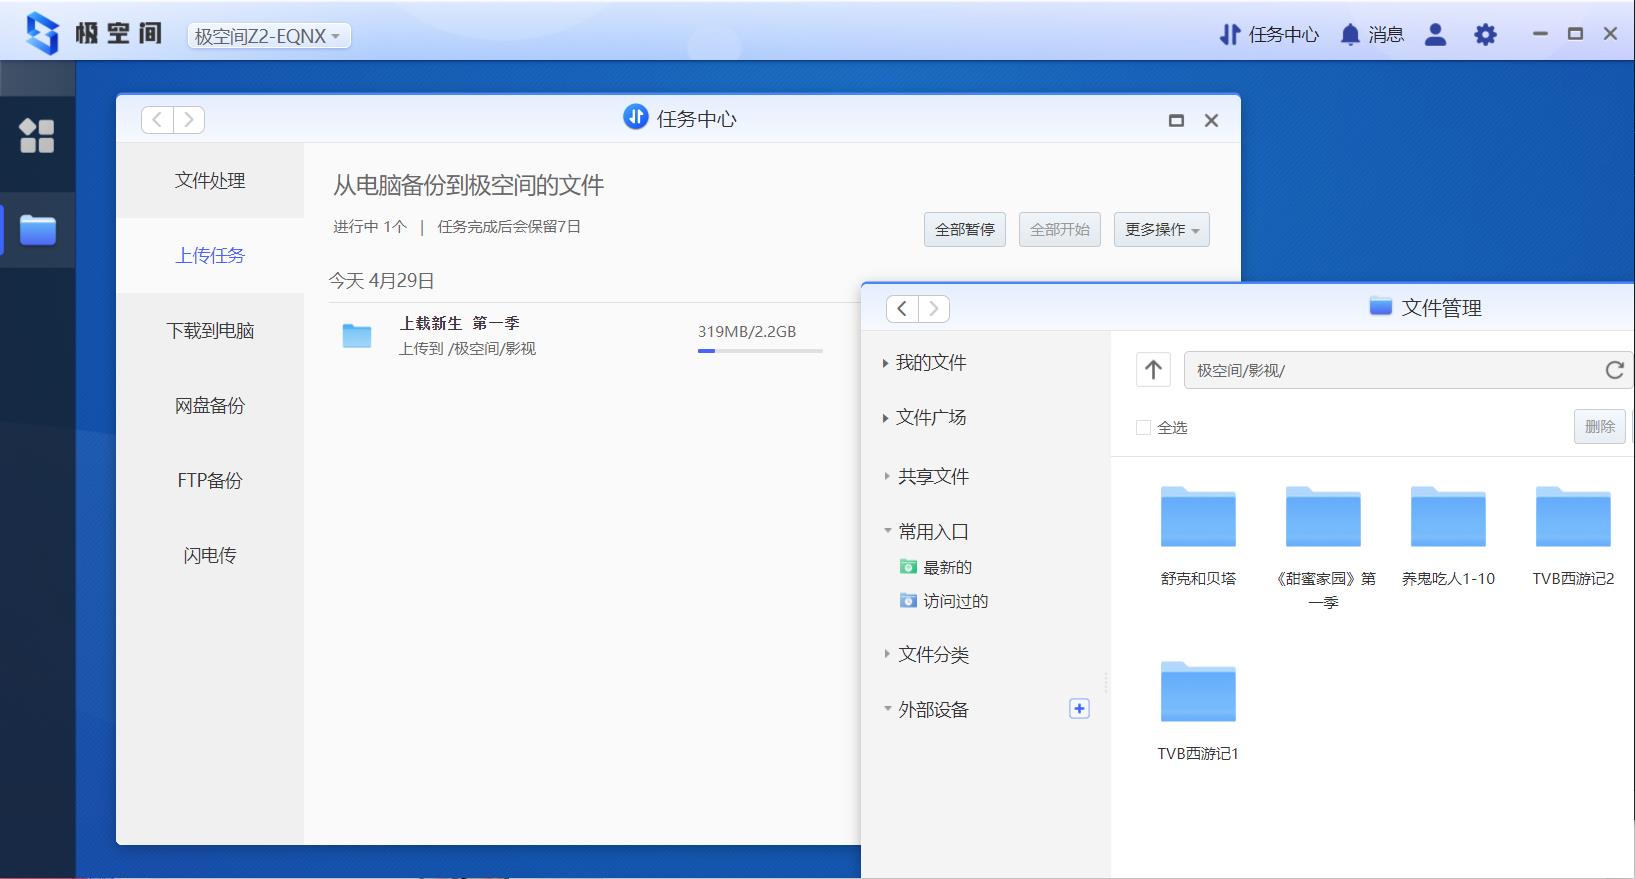The width and height of the screenshot is (1635, 879).
Task: Switch to the 文件处理 tab
Action: (210, 180)
